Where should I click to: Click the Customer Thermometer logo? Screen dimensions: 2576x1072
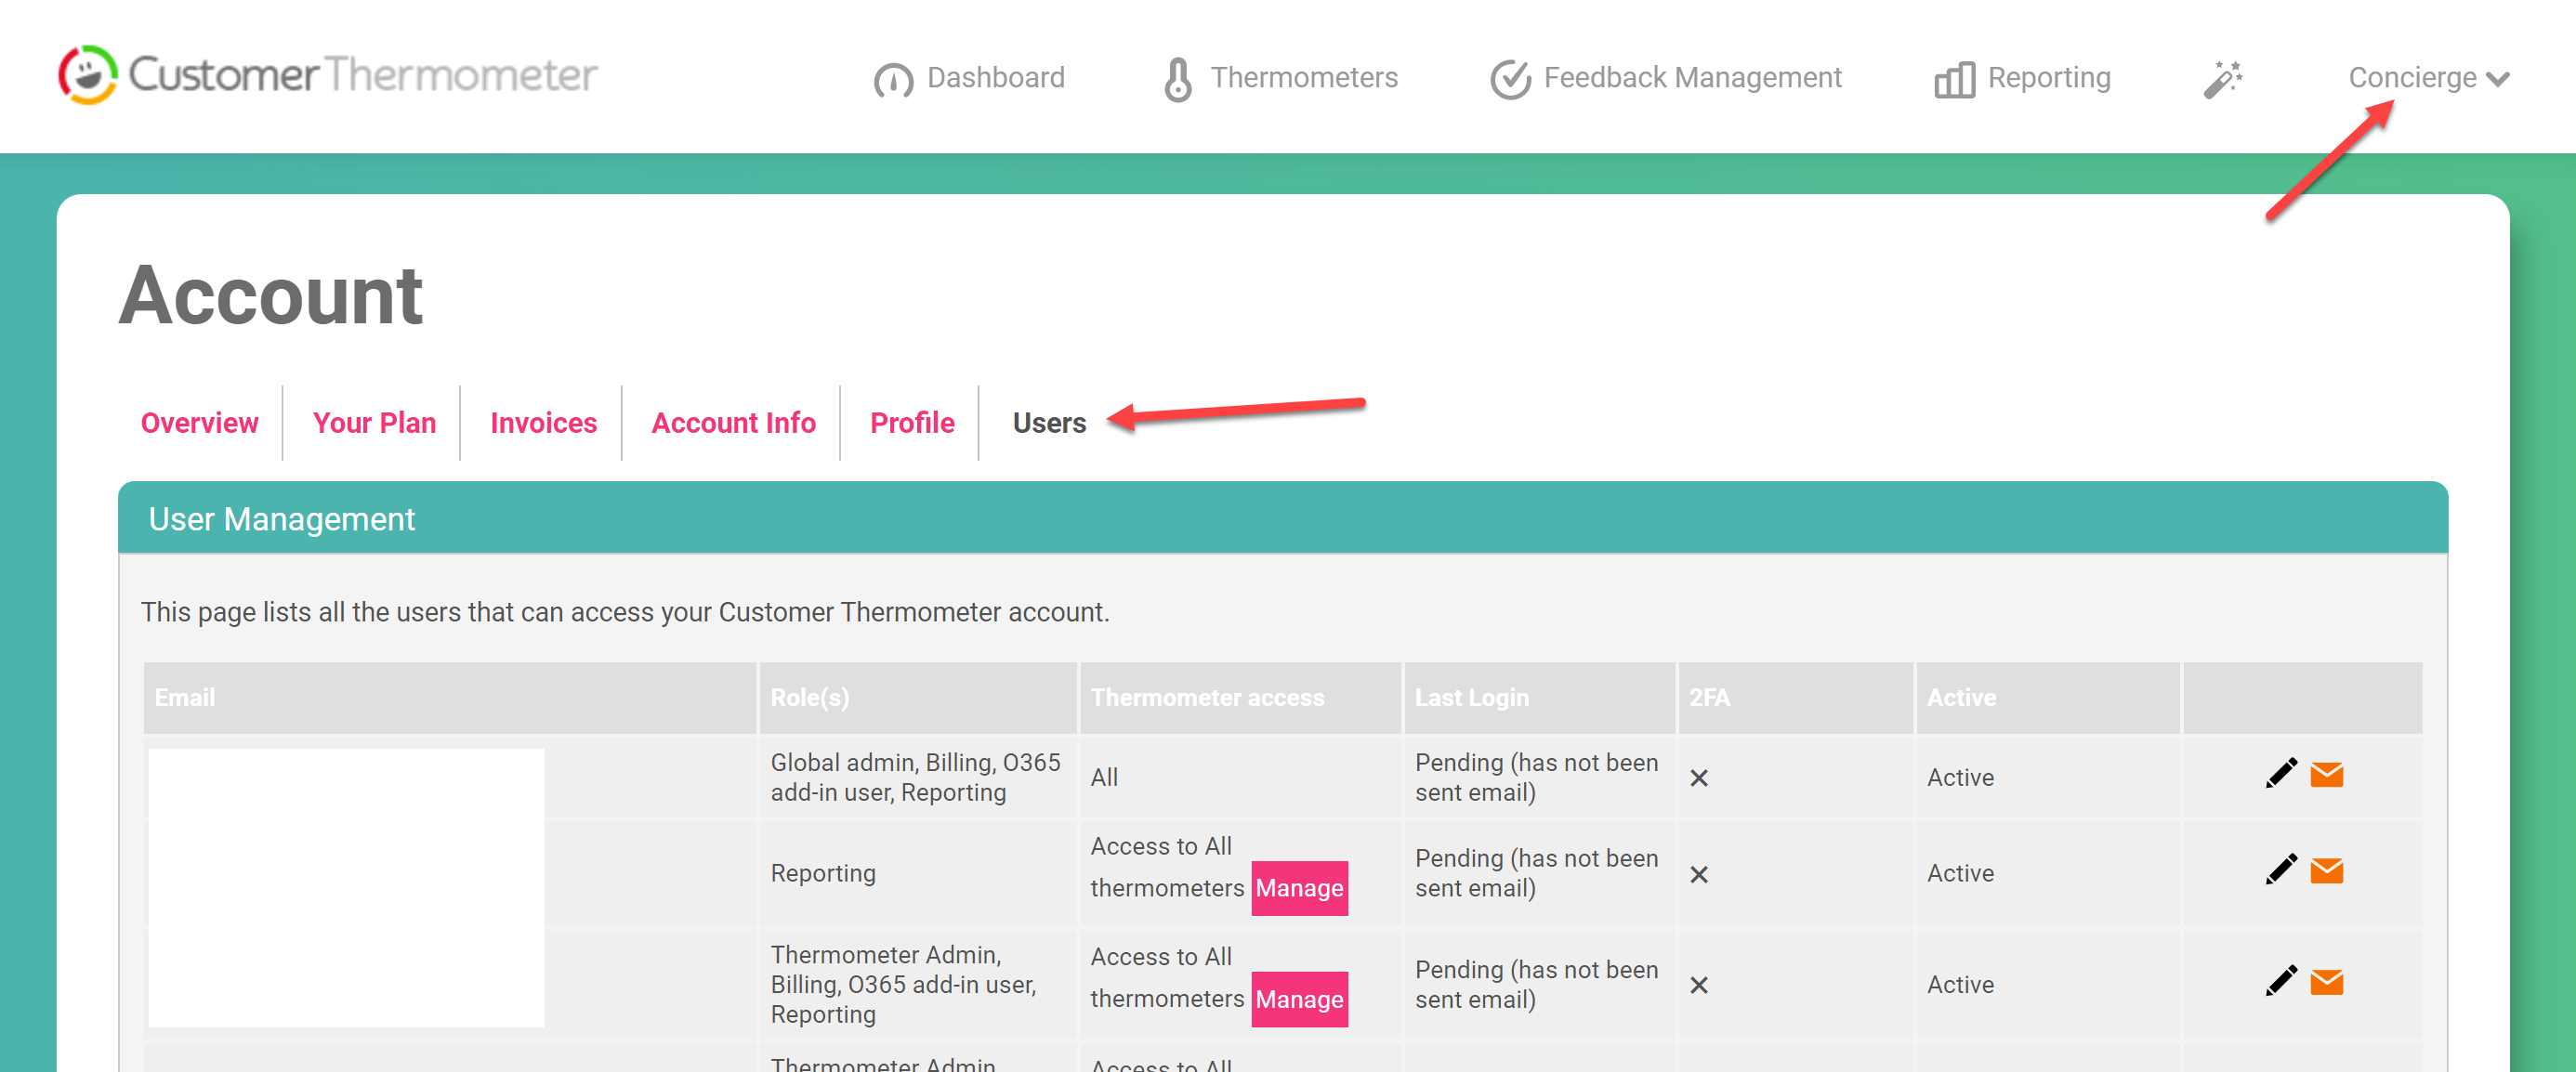[328, 75]
